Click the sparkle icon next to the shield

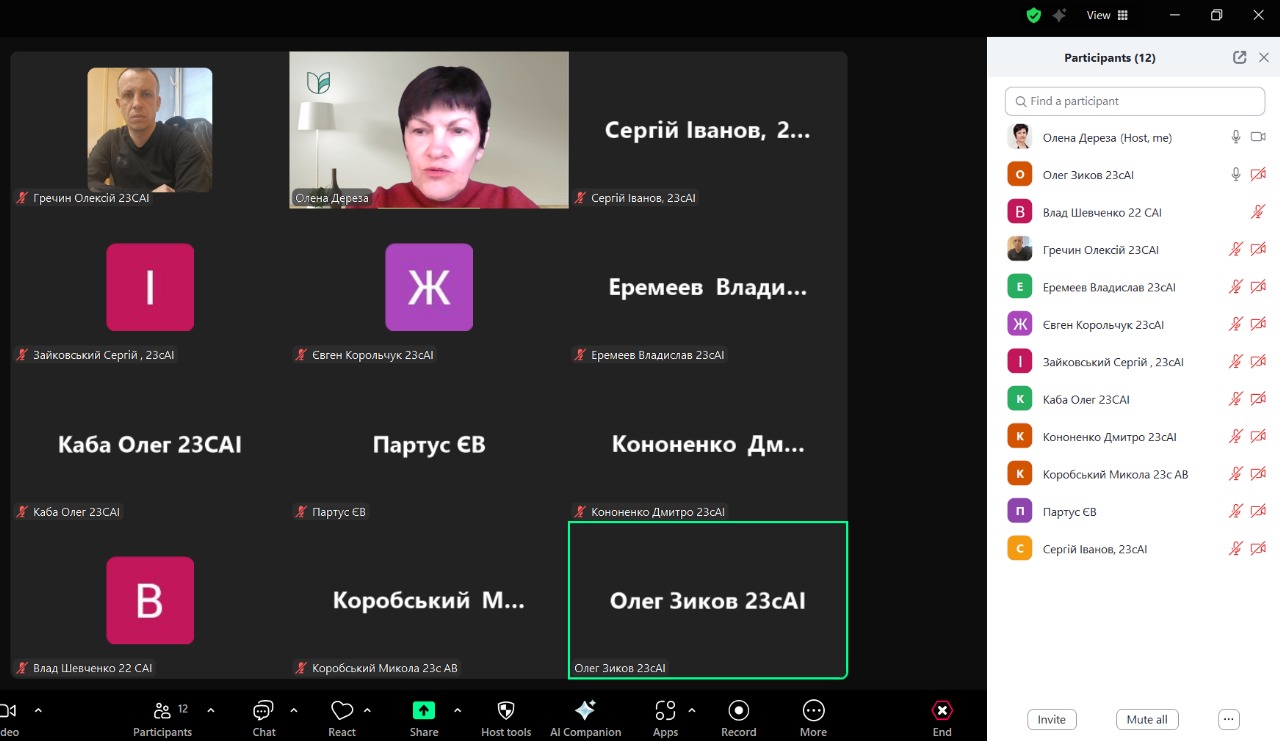[1059, 15]
